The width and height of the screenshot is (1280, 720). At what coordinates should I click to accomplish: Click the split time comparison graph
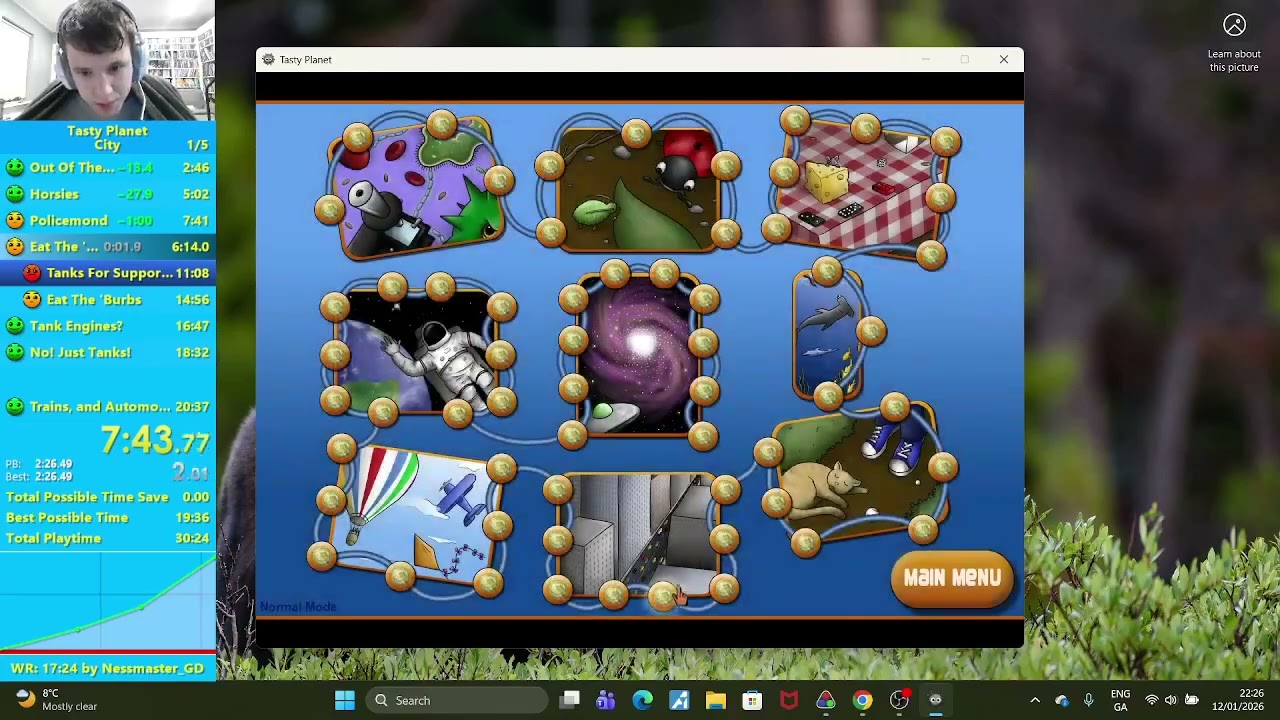coord(107,600)
